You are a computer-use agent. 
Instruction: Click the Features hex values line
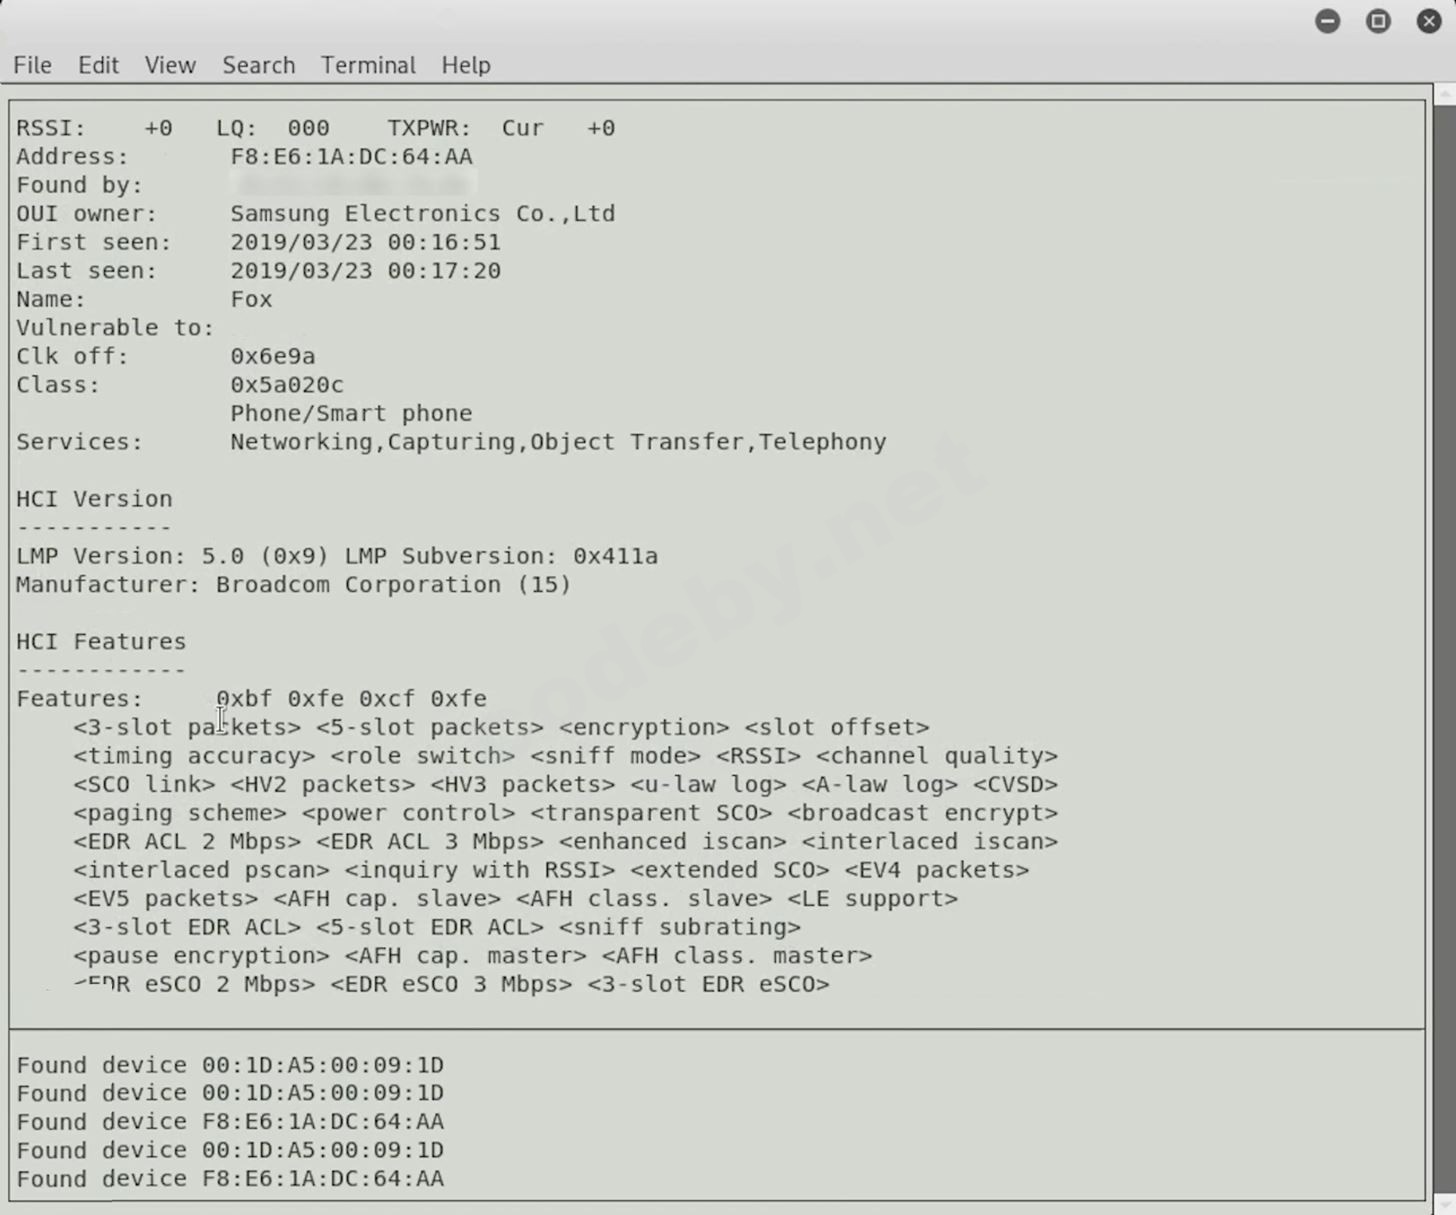point(351,698)
